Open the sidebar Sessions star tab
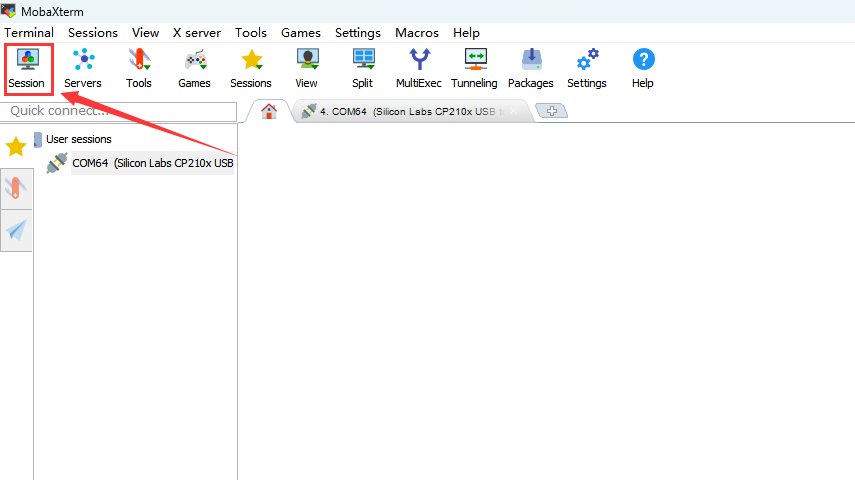Viewport: 855px width, 480px height. pos(16,146)
